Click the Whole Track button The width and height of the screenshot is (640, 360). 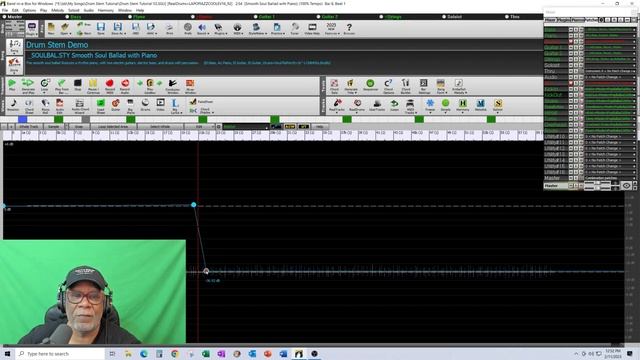(x=29, y=127)
